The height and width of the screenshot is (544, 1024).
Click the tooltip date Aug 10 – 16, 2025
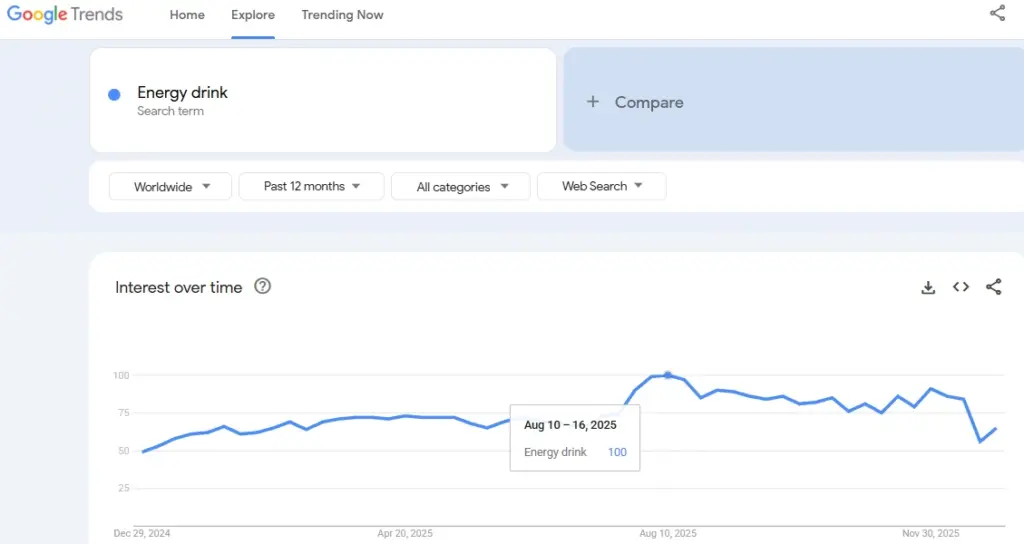pyautogui.click(x=570, y=425)
